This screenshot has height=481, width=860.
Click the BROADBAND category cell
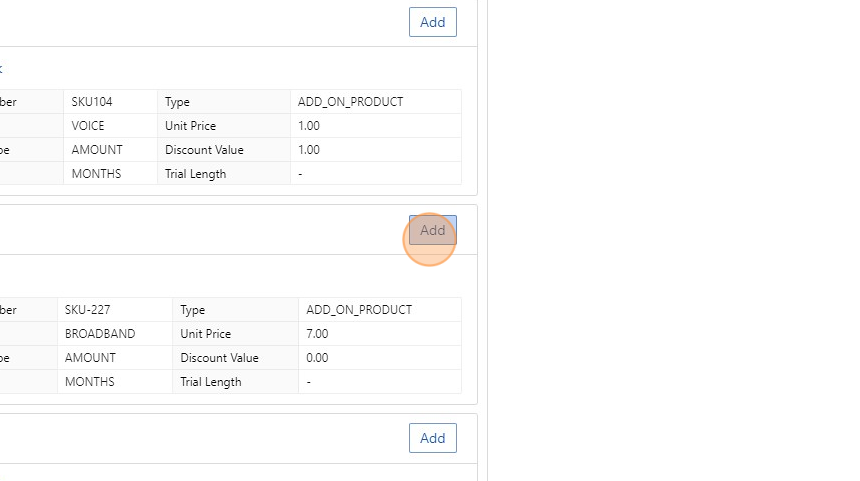(x=100, y=334)
